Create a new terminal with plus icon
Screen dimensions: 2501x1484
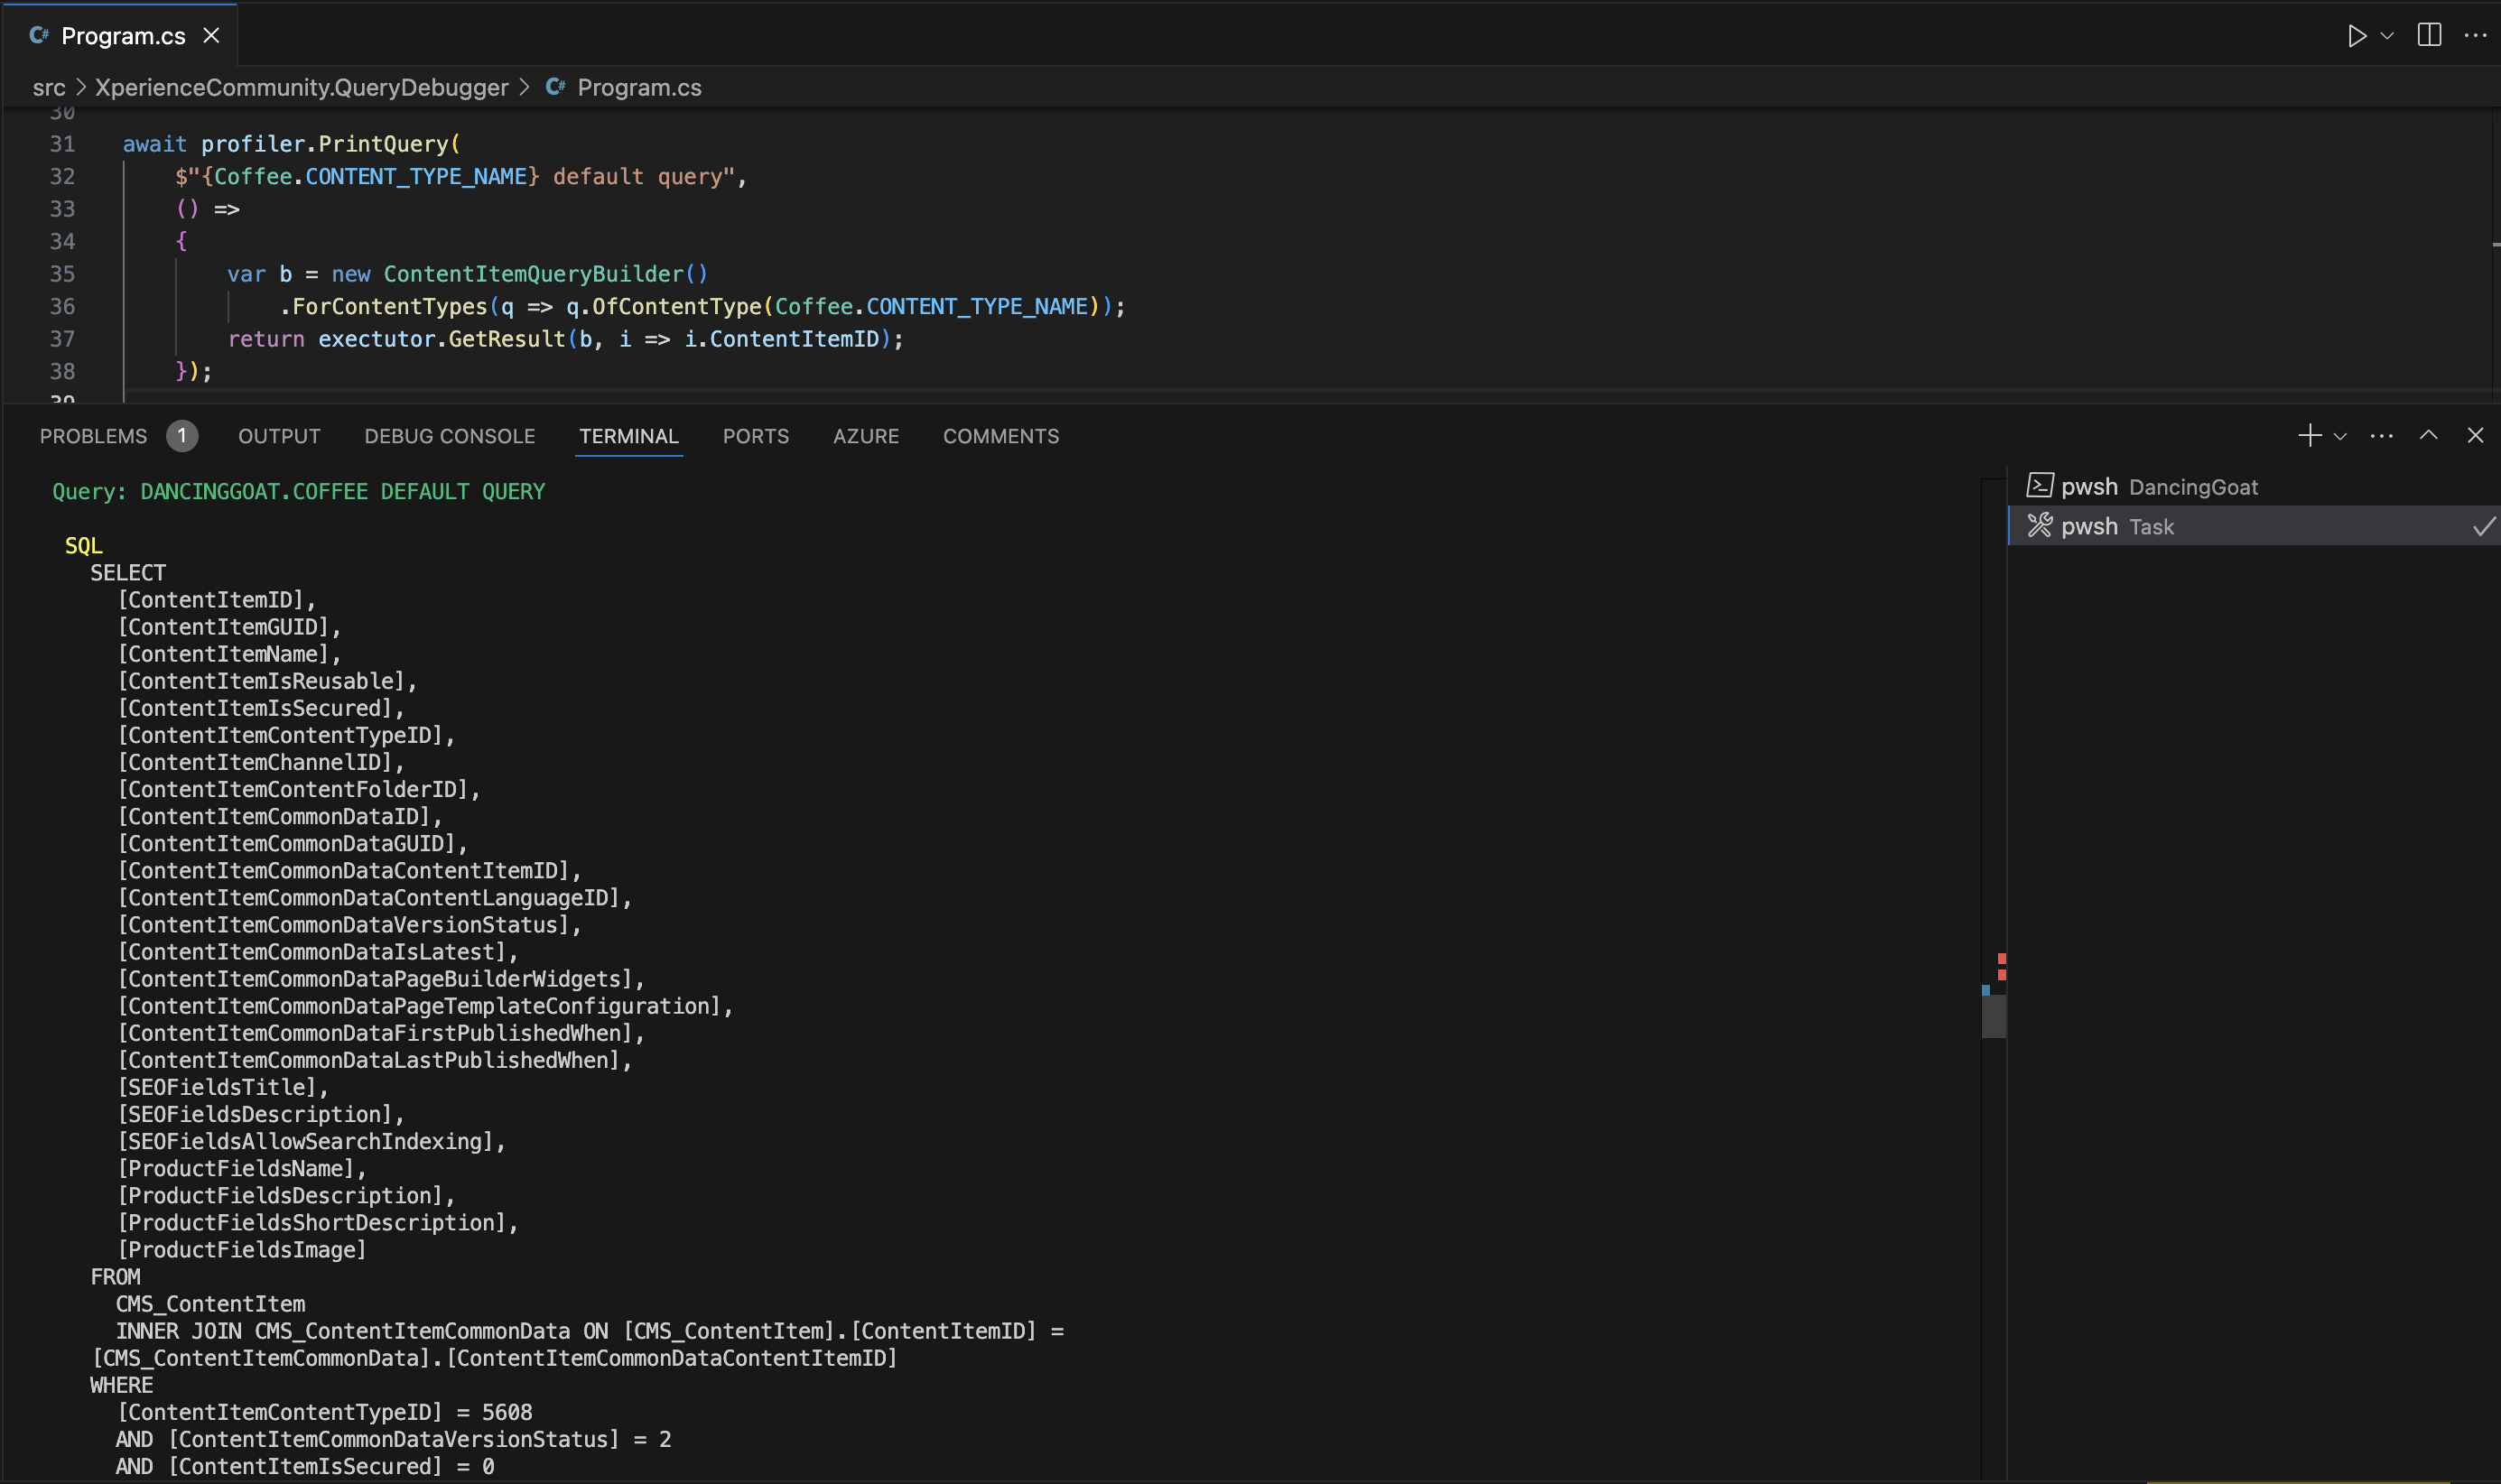[2309, 436]
